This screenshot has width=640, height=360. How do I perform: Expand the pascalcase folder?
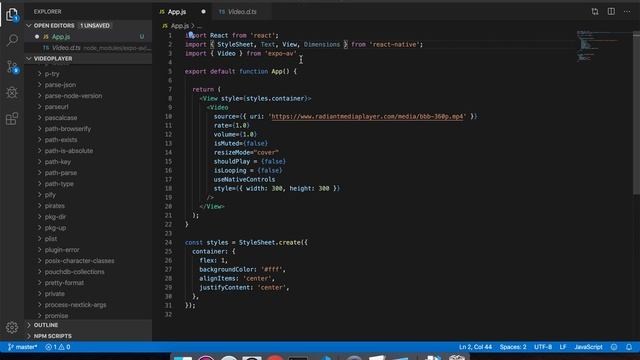88,118
